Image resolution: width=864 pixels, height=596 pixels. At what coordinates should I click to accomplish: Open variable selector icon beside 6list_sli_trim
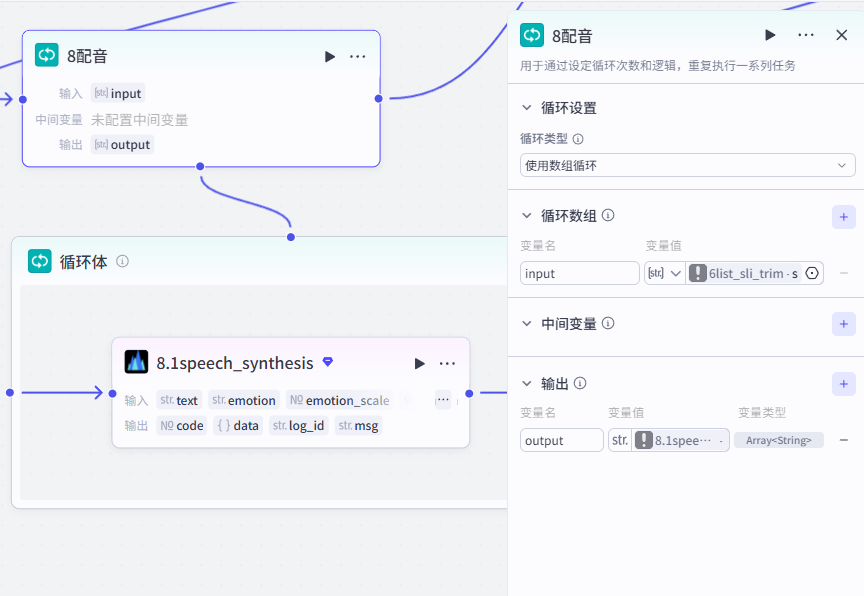click(812, 273)
